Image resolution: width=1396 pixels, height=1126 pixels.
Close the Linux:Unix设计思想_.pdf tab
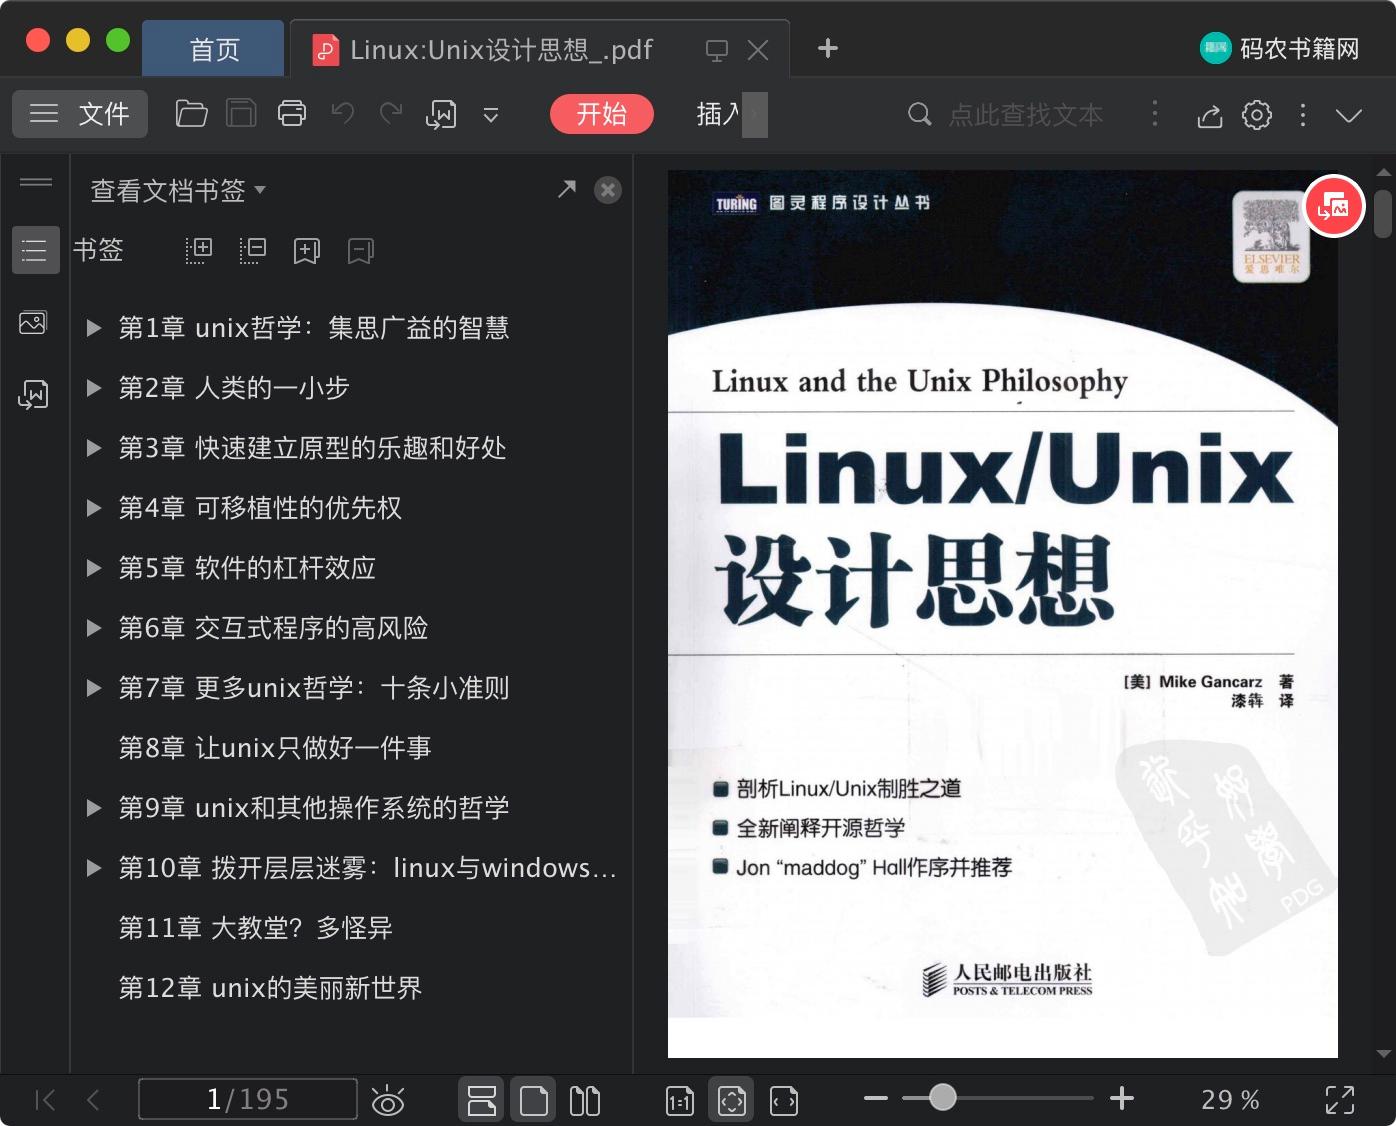[758, 50]
